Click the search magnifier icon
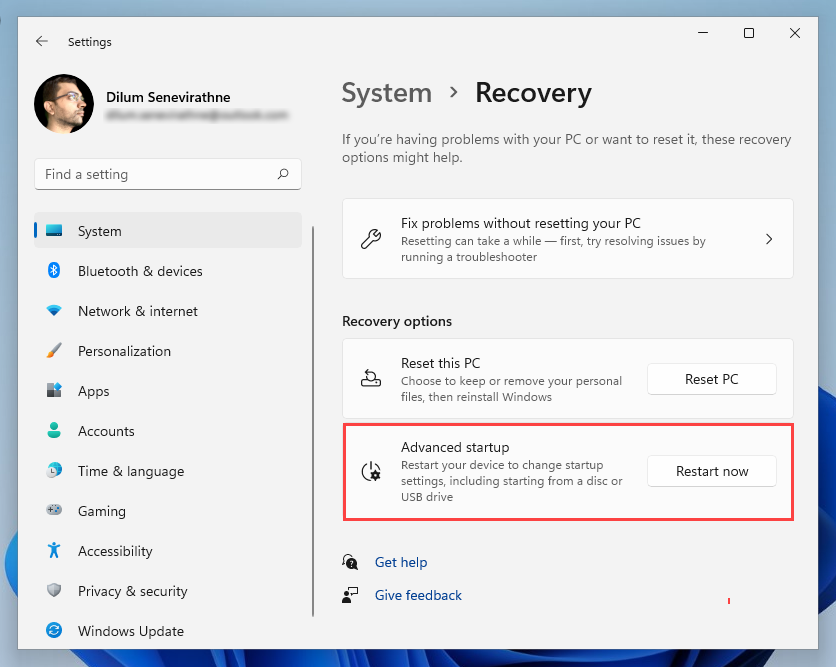The height and width of the screenshot is (667, 836). pyautogui.click(x=283, y=174)
